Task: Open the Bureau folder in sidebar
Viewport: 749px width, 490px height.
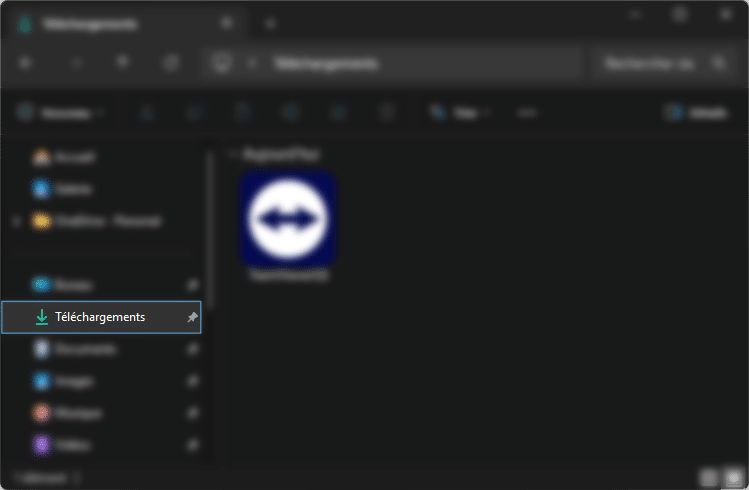Action: (x=68, y=285)
